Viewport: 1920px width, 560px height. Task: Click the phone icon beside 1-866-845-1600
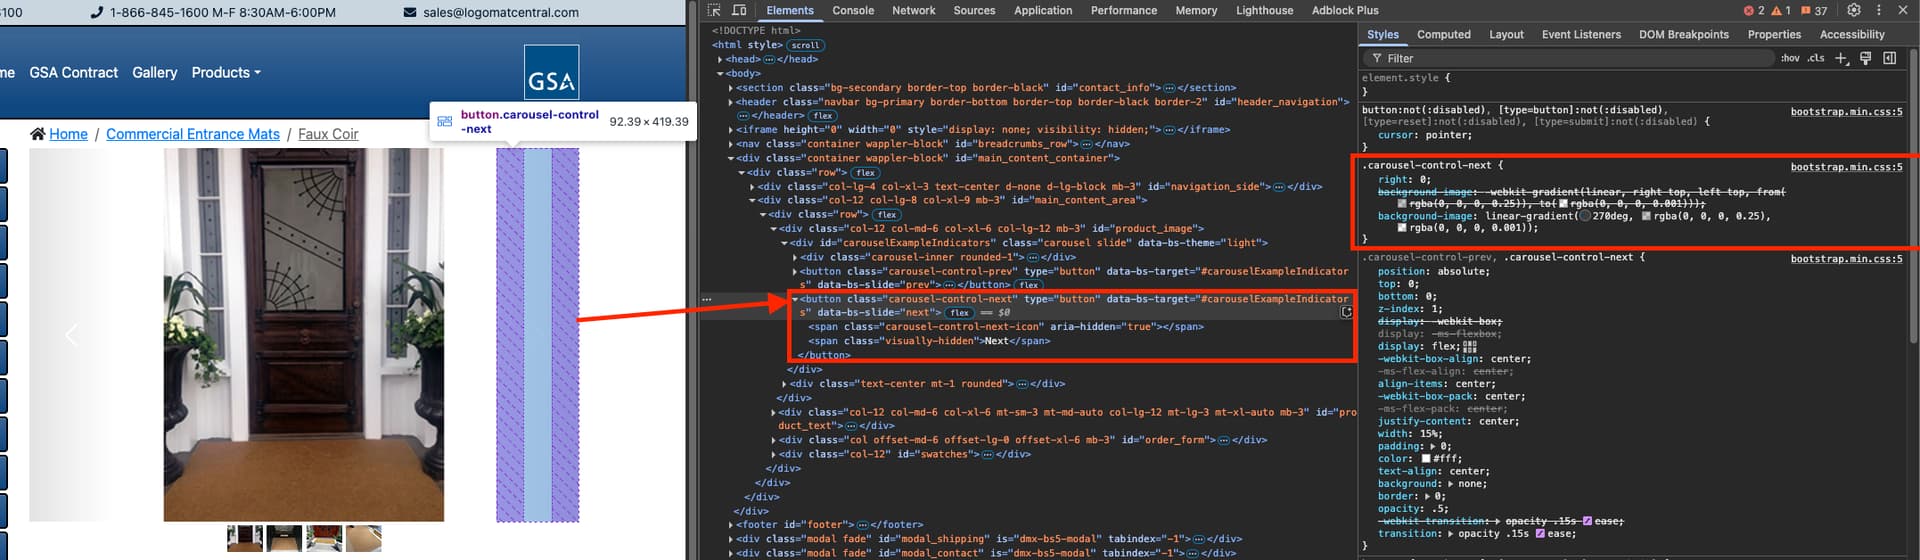click(x=97, y=12)
